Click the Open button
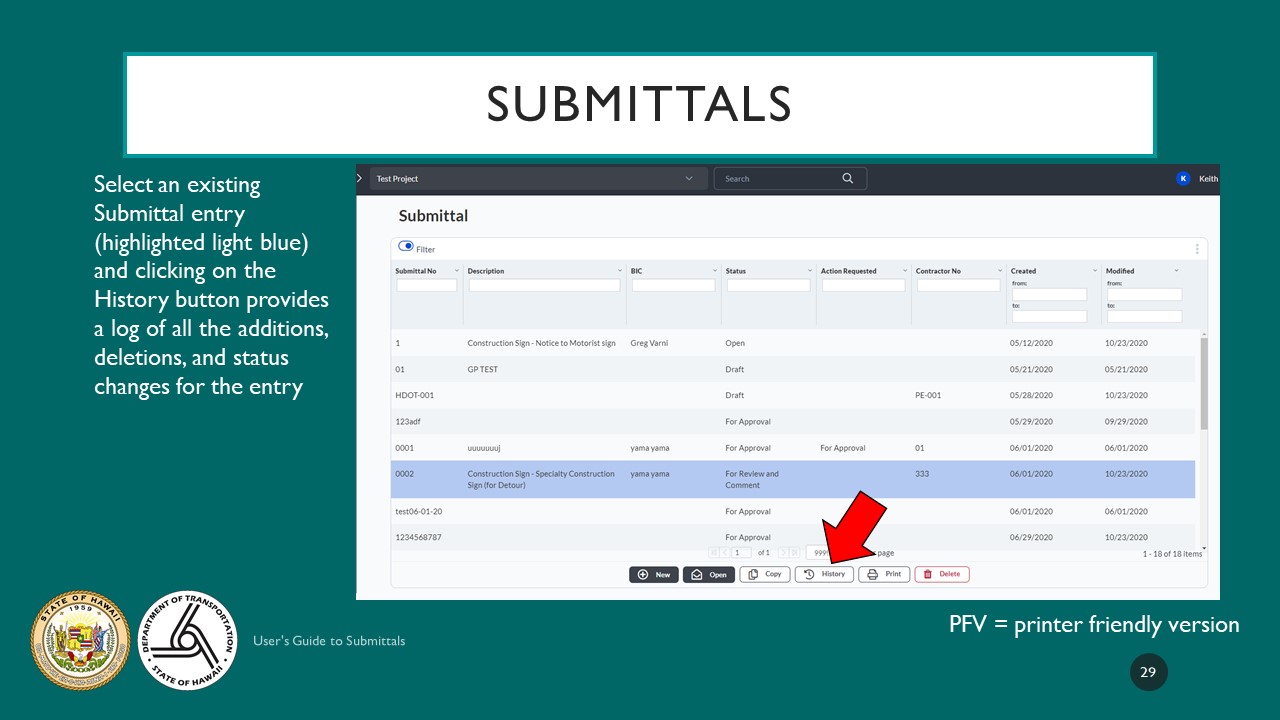1280x720 pixels. point(709,574)
